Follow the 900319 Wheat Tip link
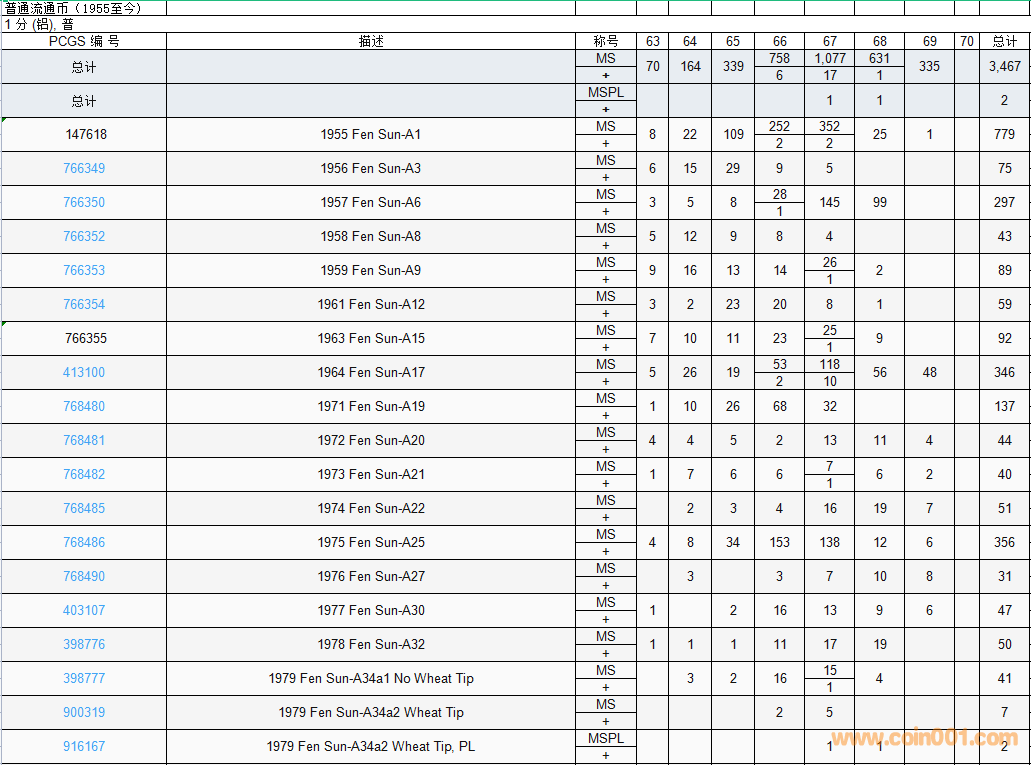The width and height of the screenshot is (1031, 765). pyautogui.click(x=84, y=712)
